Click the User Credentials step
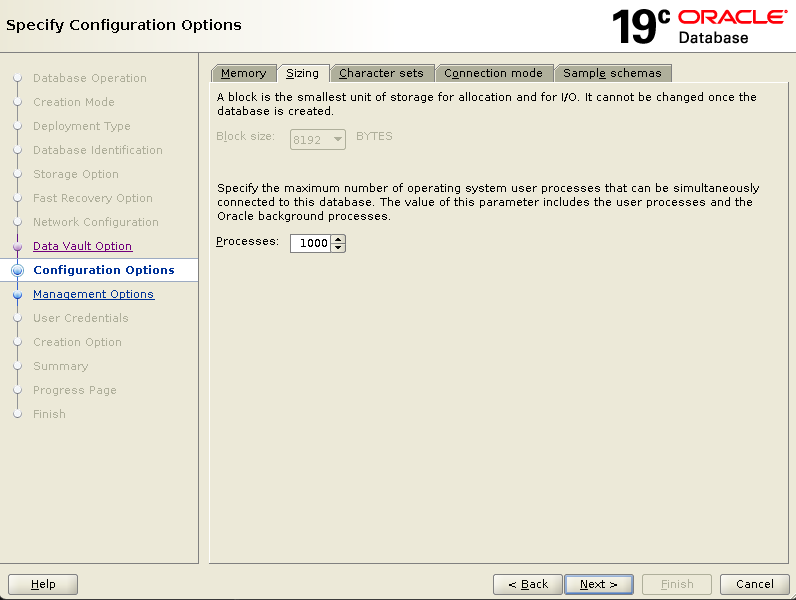This screenshot has height=600, width=796. 81,318
